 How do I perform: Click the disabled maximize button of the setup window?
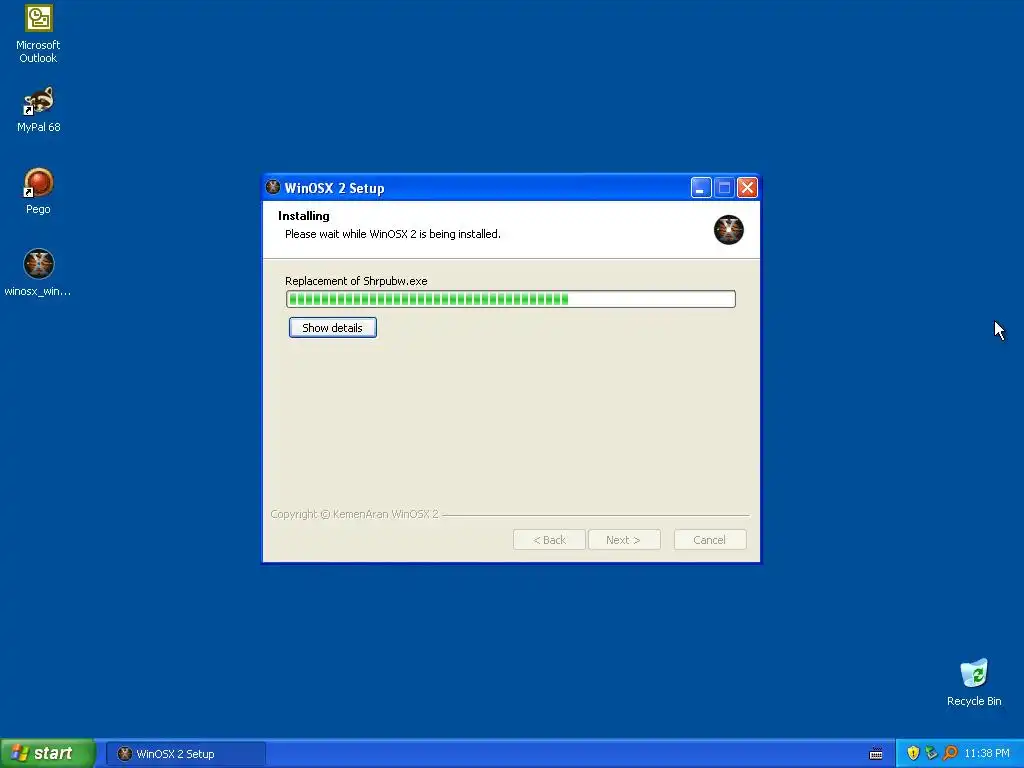pyautogui.click(x=724, y=188)
